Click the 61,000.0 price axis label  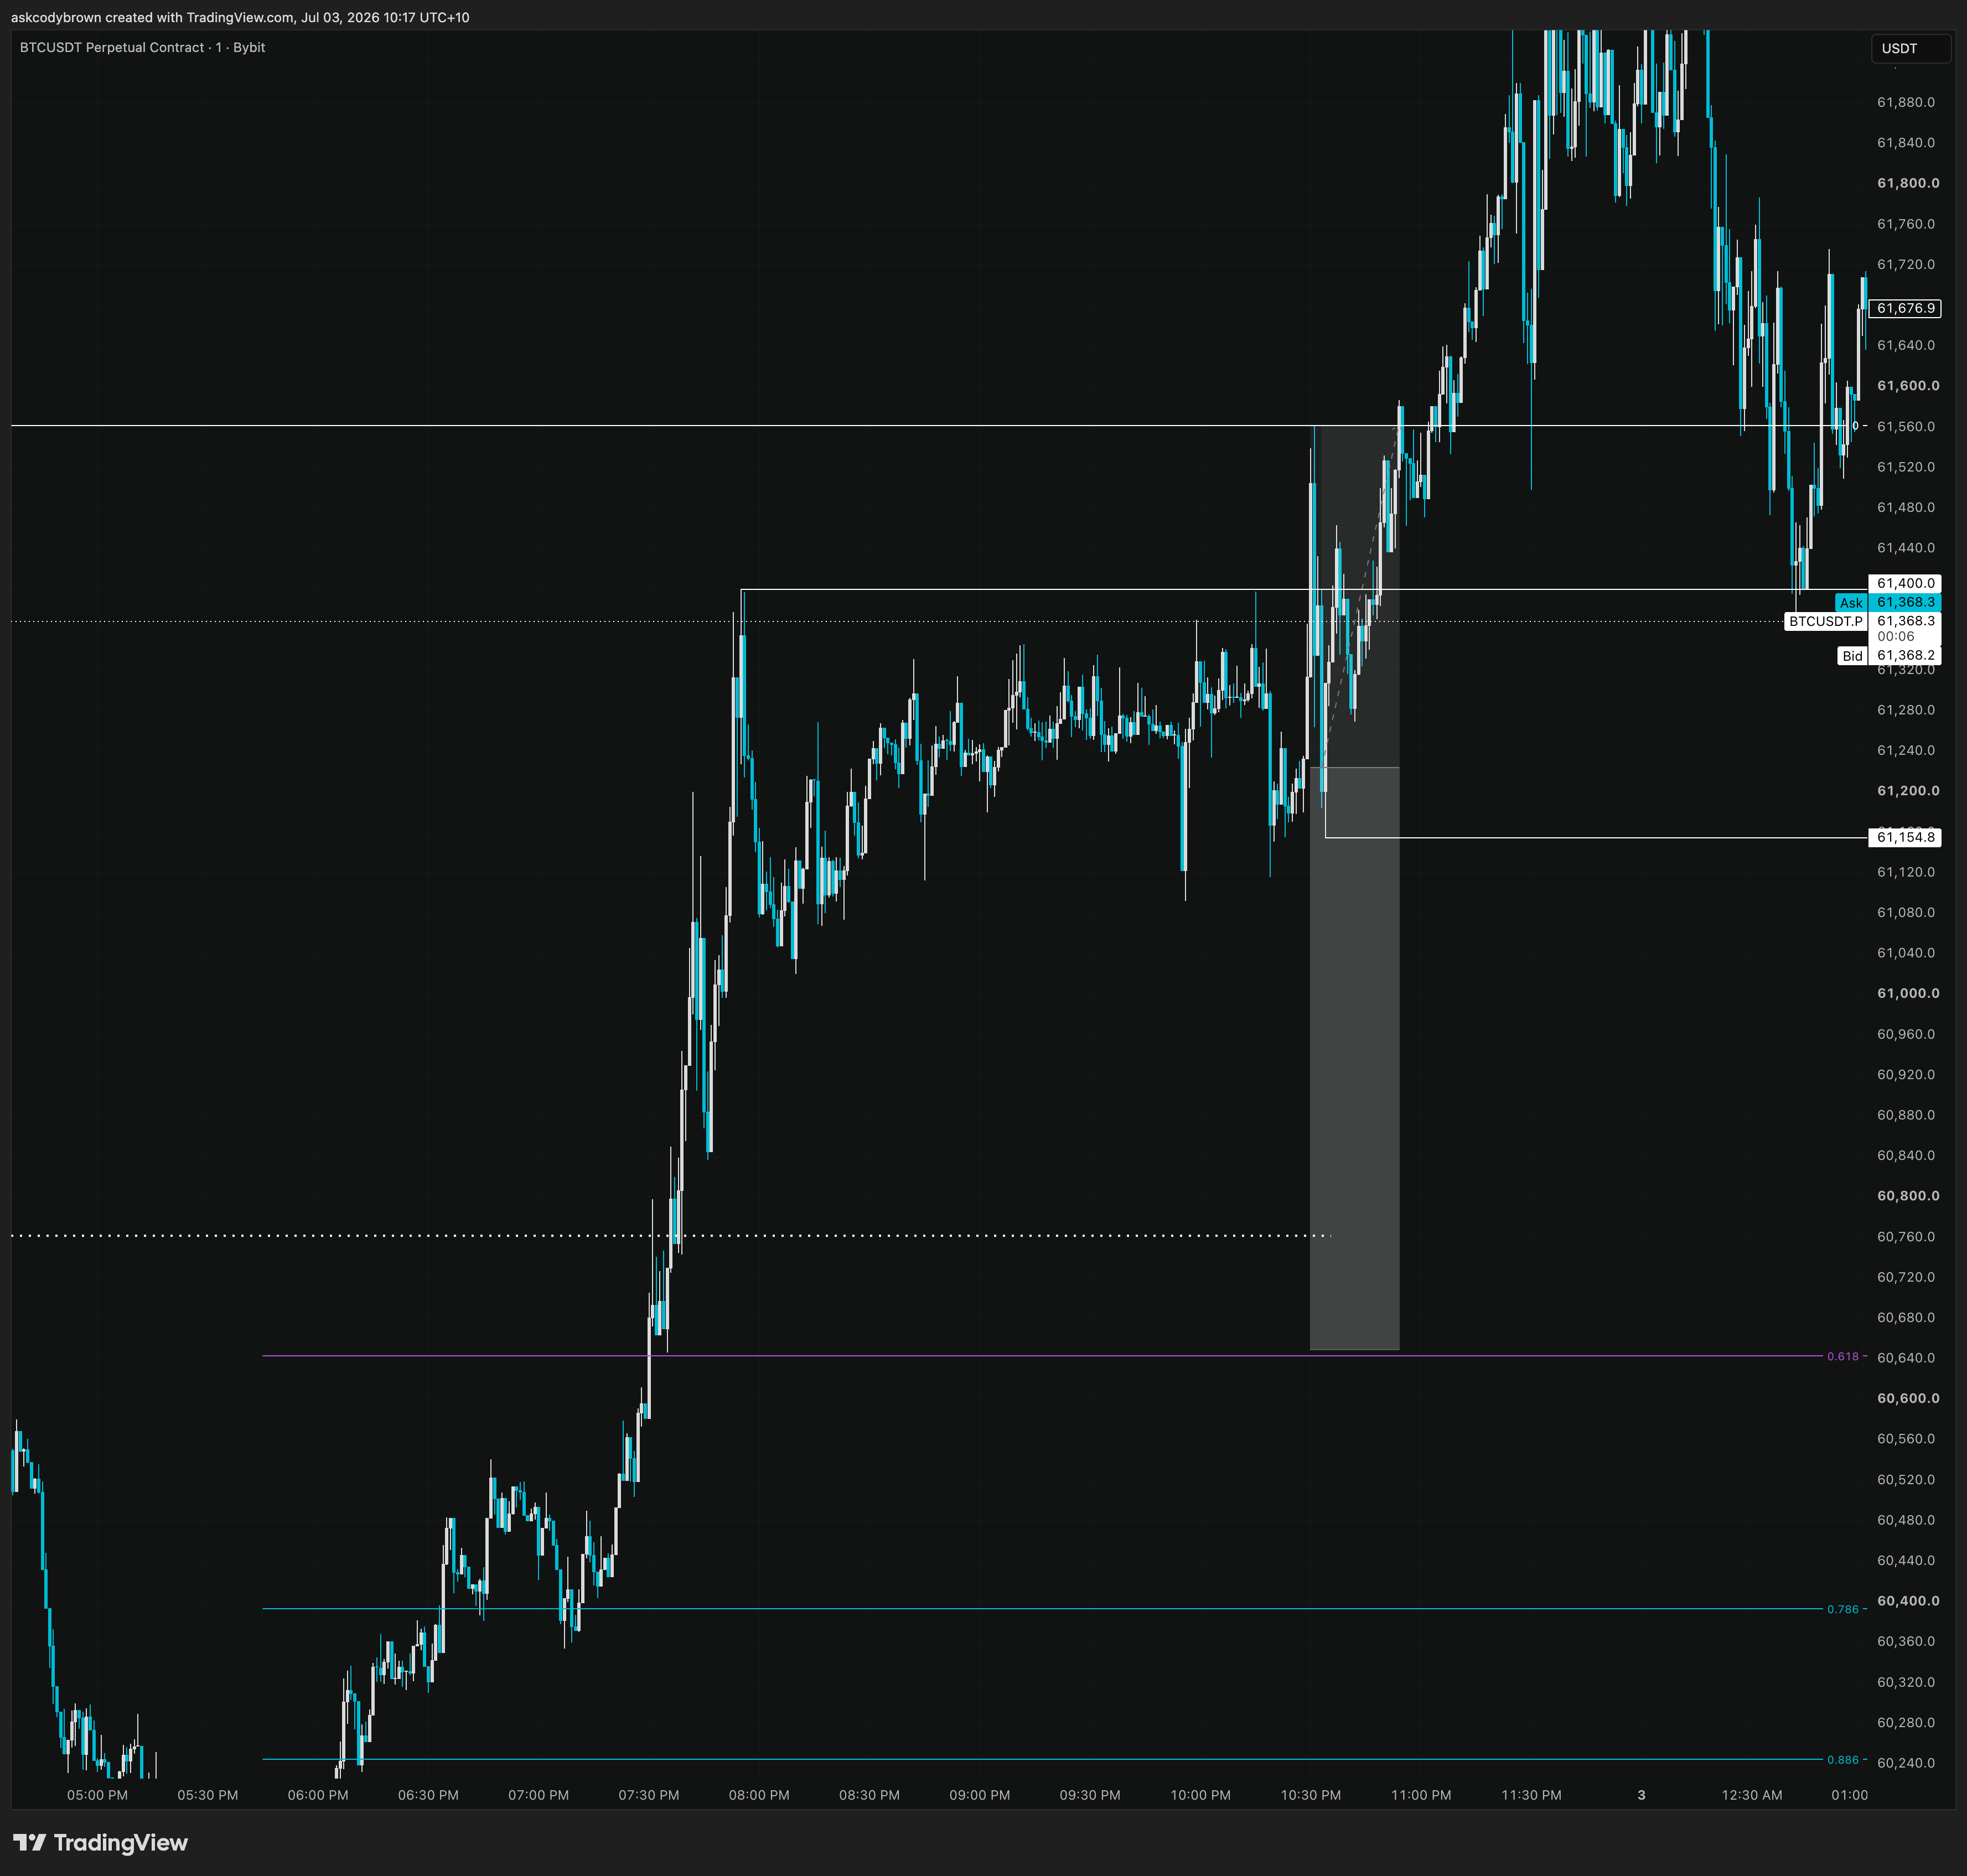point(1907,993)
